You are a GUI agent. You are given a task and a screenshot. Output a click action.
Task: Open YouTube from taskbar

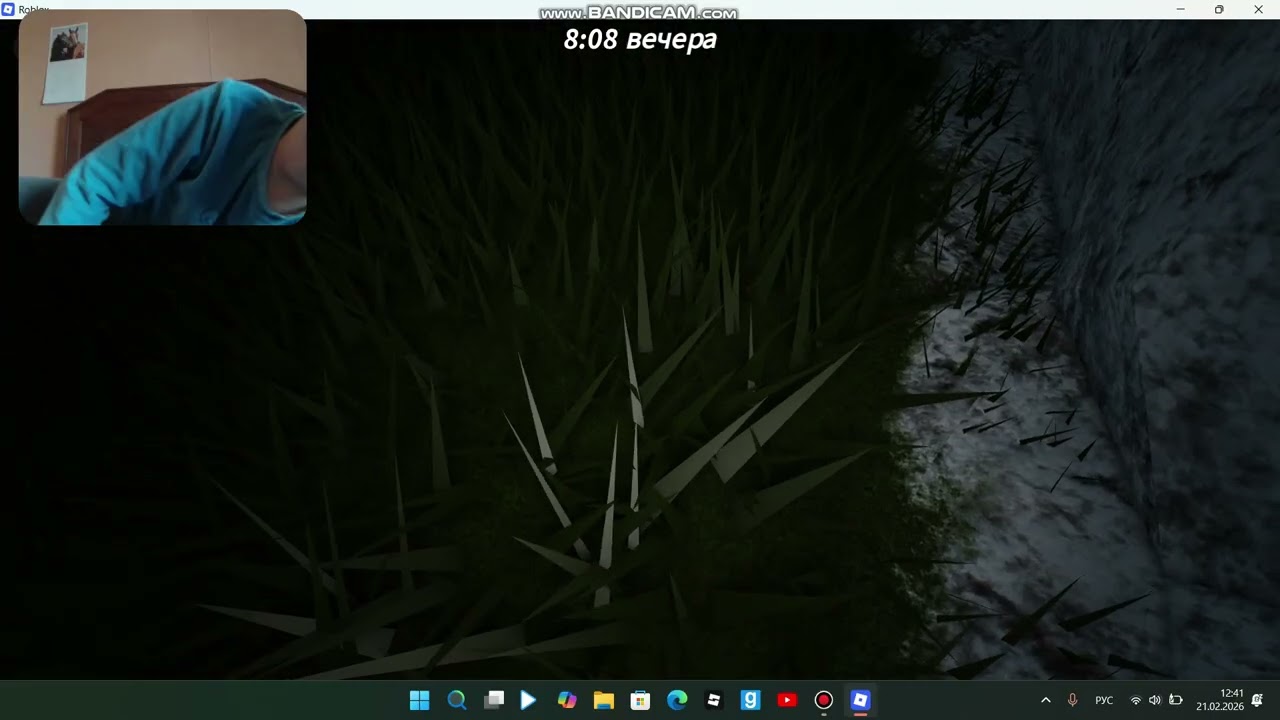787,700
